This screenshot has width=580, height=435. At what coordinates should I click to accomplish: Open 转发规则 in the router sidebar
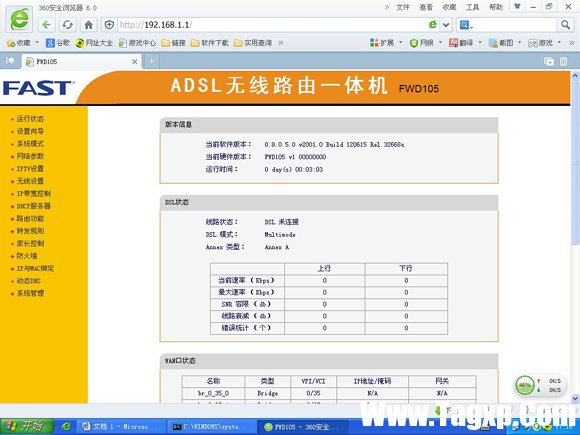point(30,231)
